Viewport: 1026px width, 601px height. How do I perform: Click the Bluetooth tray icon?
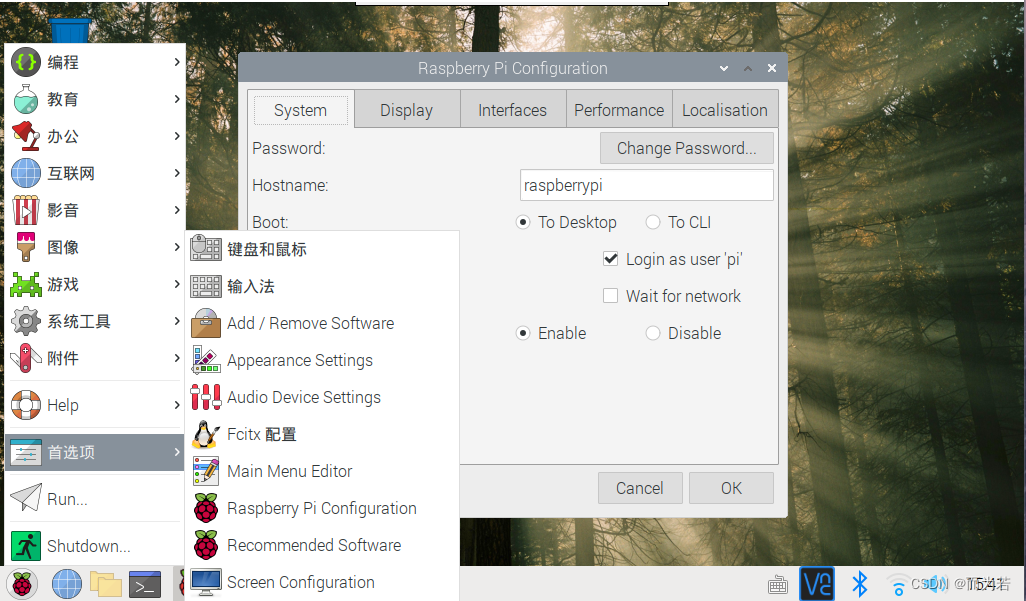pyautogui.click(x=860, y=584)
